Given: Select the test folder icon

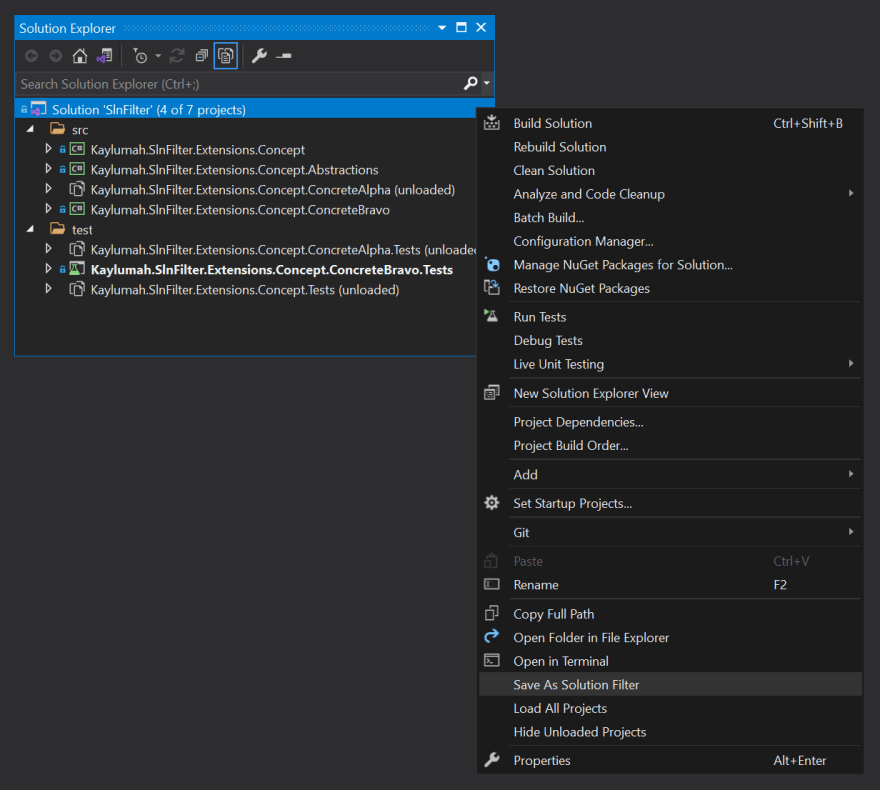Looking at the screenshot, I should (x=57, y=229).
